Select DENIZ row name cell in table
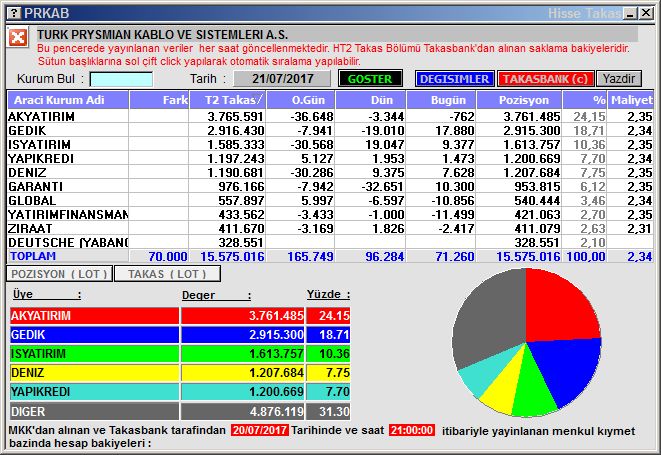661x455 pixels. tap(68, 172)
